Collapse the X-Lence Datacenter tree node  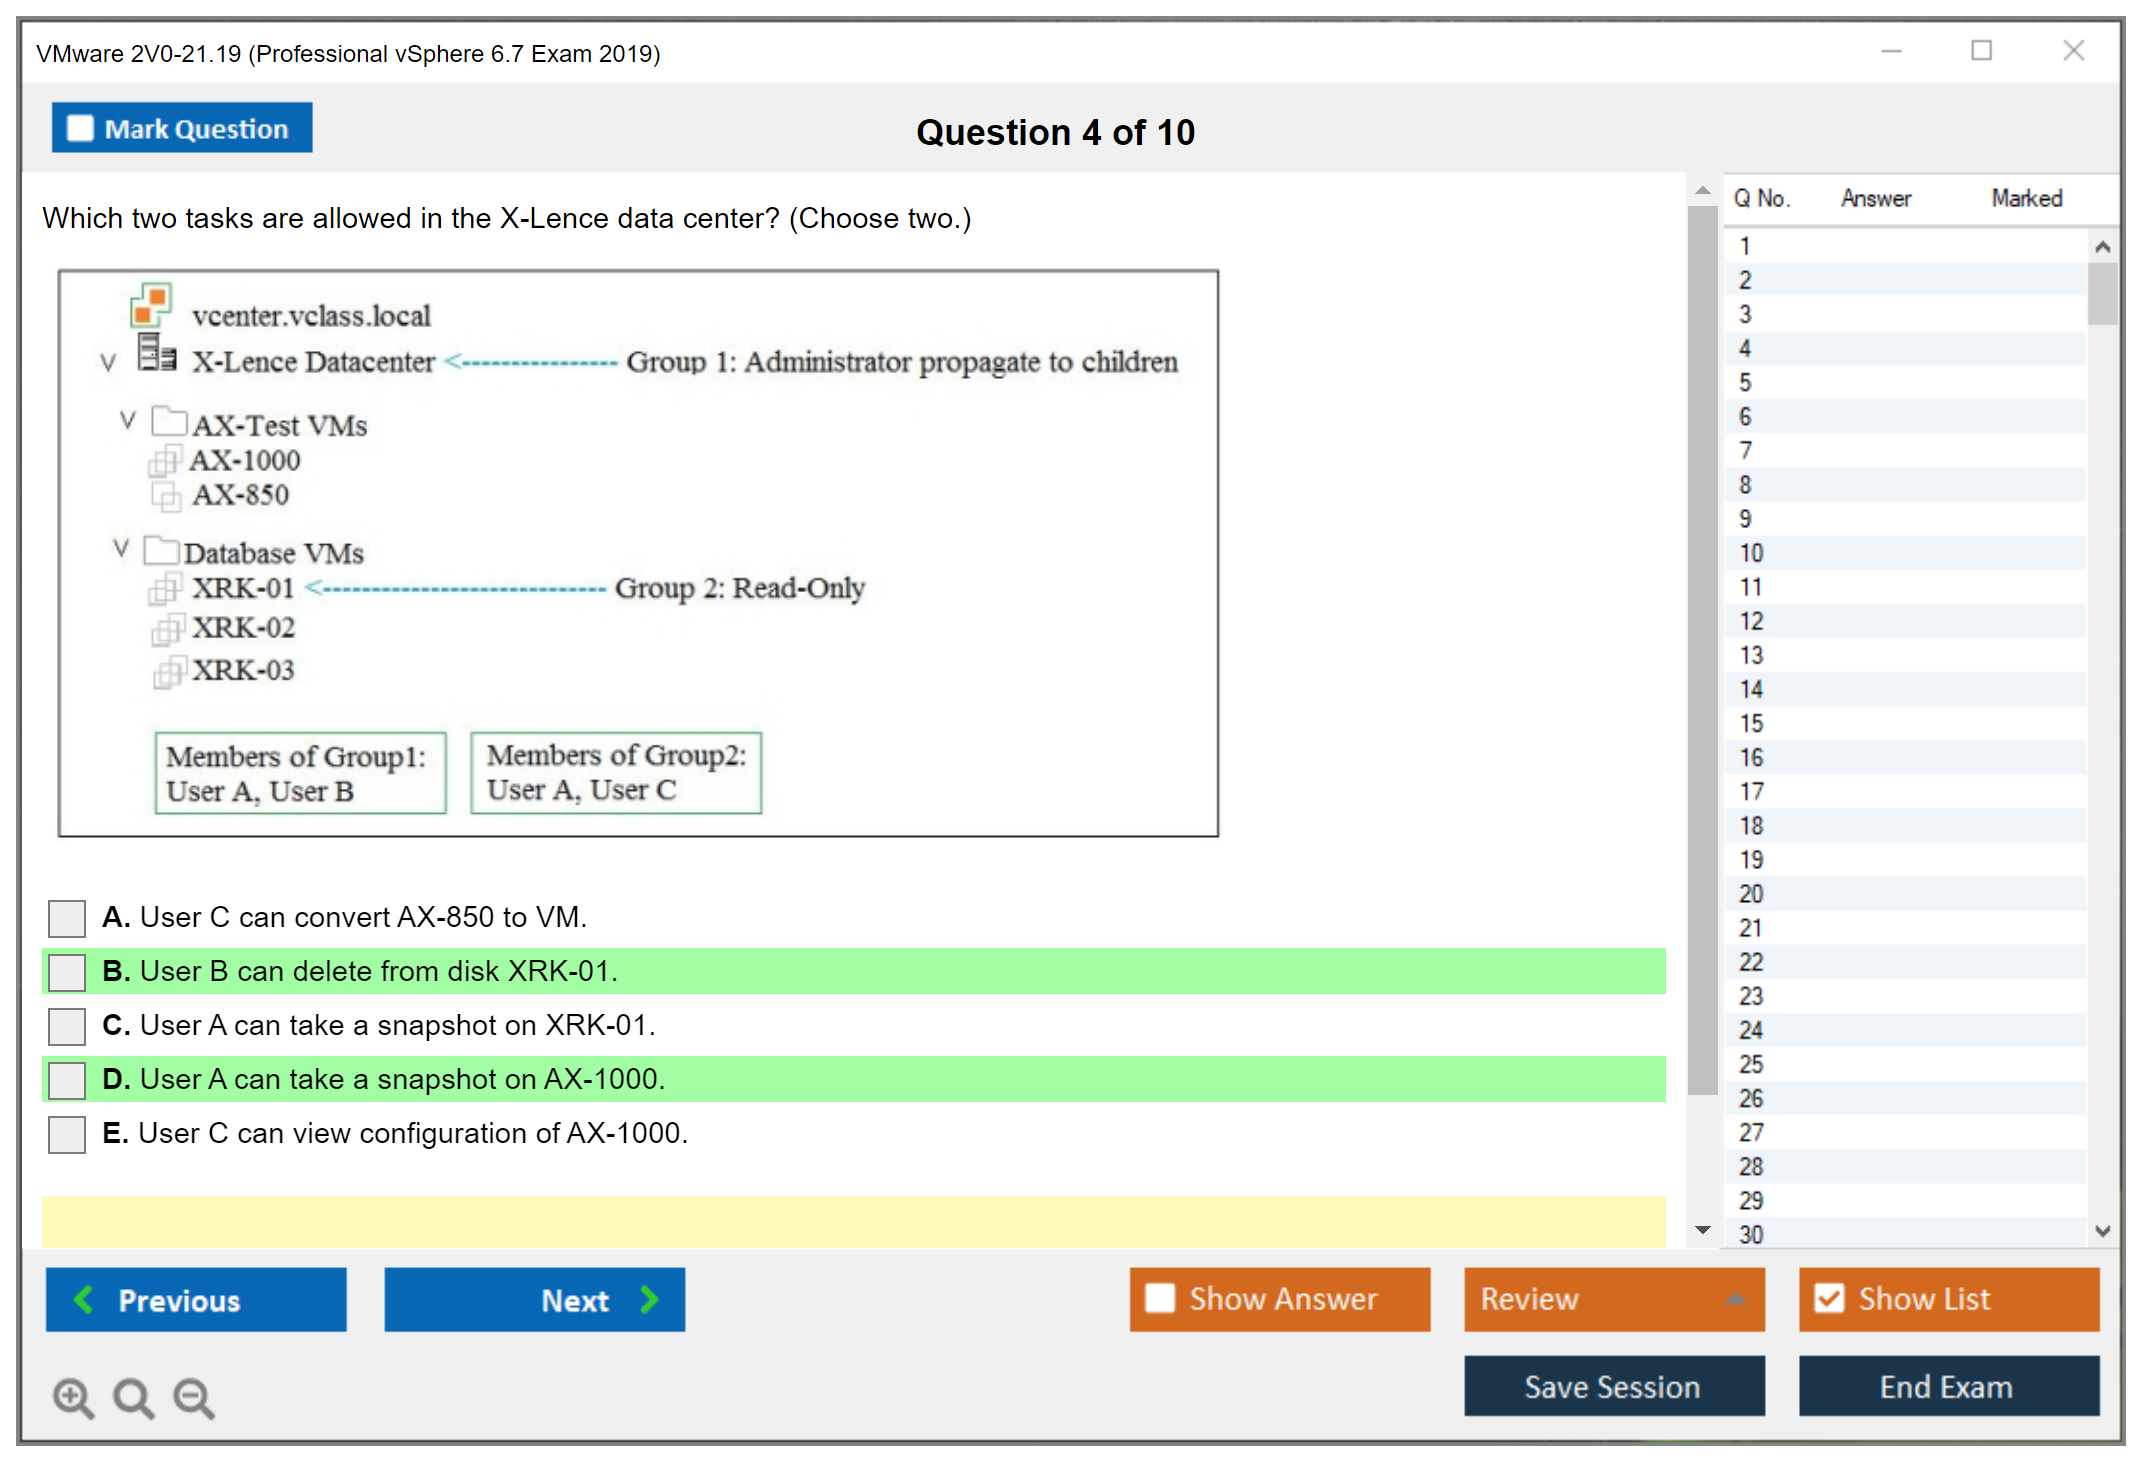(108, 362)
